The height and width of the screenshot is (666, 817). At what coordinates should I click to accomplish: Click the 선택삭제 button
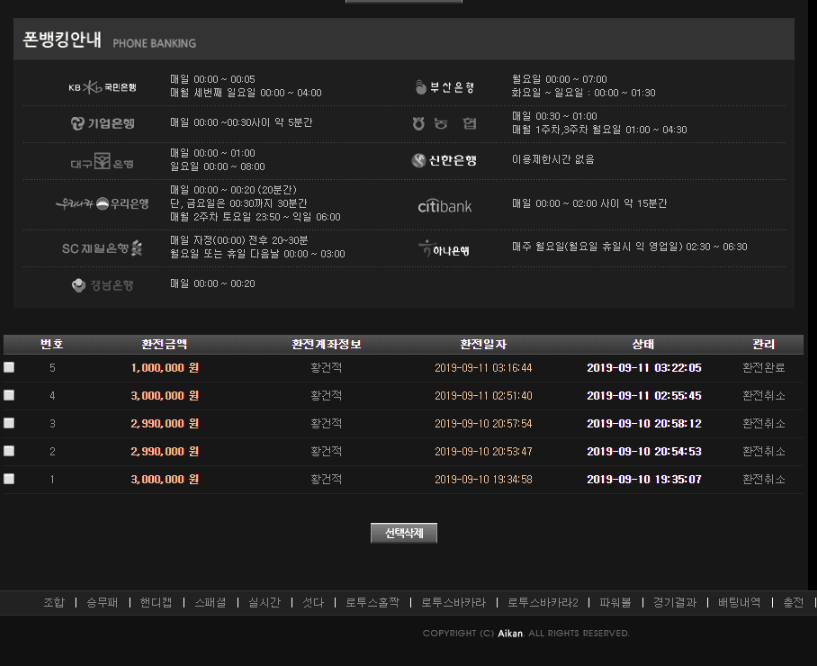[404, 533]
